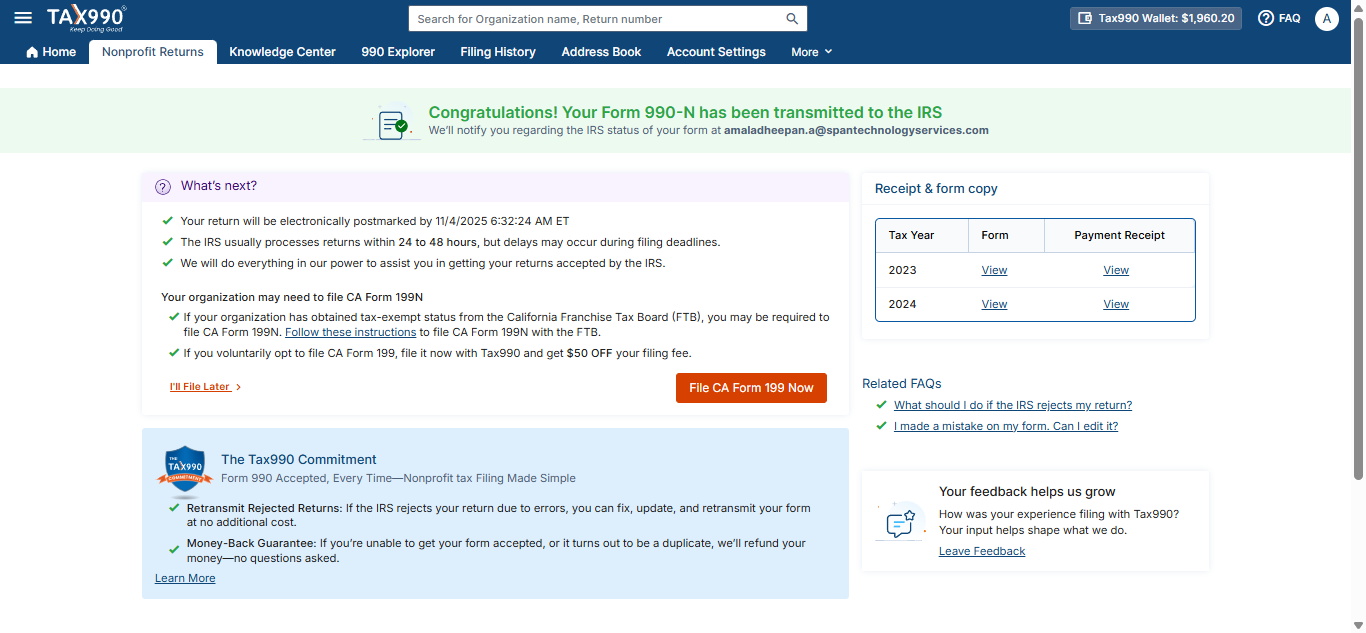Click the File CA Form 199 Now button
The image size is (1366, 633).
tap(751, 388)
